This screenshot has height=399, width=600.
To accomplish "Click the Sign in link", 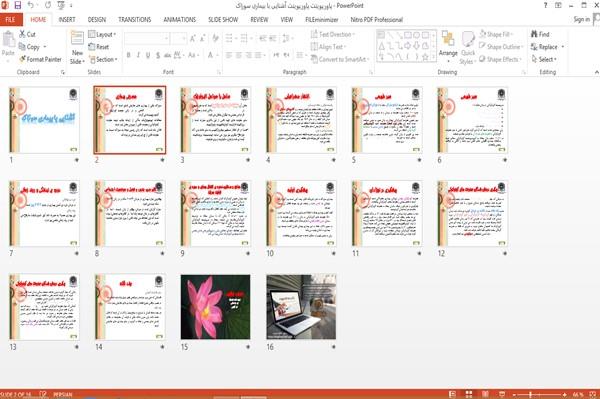I will click(x=581, y=19).
